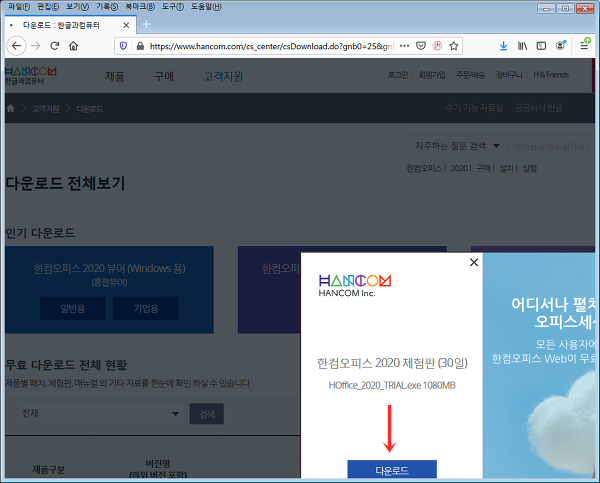Open the 도움말(H) menu
This screenshot has height=483, width=600.
pyautogui.click(x=206, y=7)
